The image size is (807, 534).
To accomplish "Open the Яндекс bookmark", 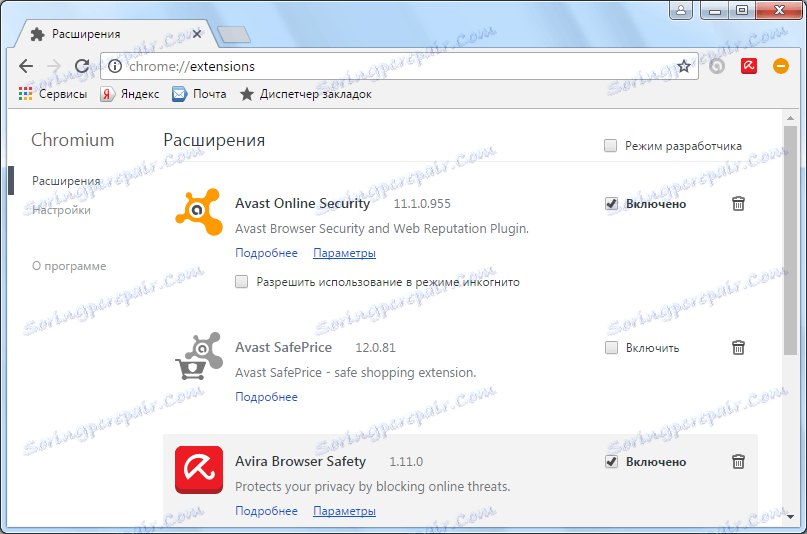I will [130, 94].
